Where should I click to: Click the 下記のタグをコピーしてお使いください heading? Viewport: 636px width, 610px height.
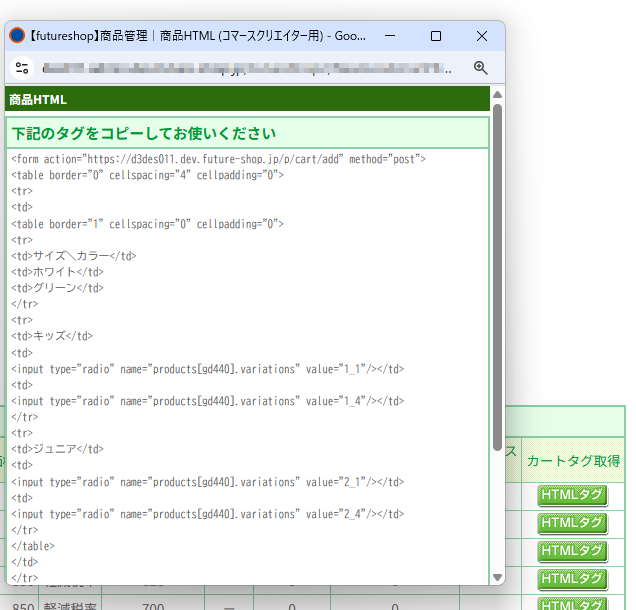click(x=144, y=133)
